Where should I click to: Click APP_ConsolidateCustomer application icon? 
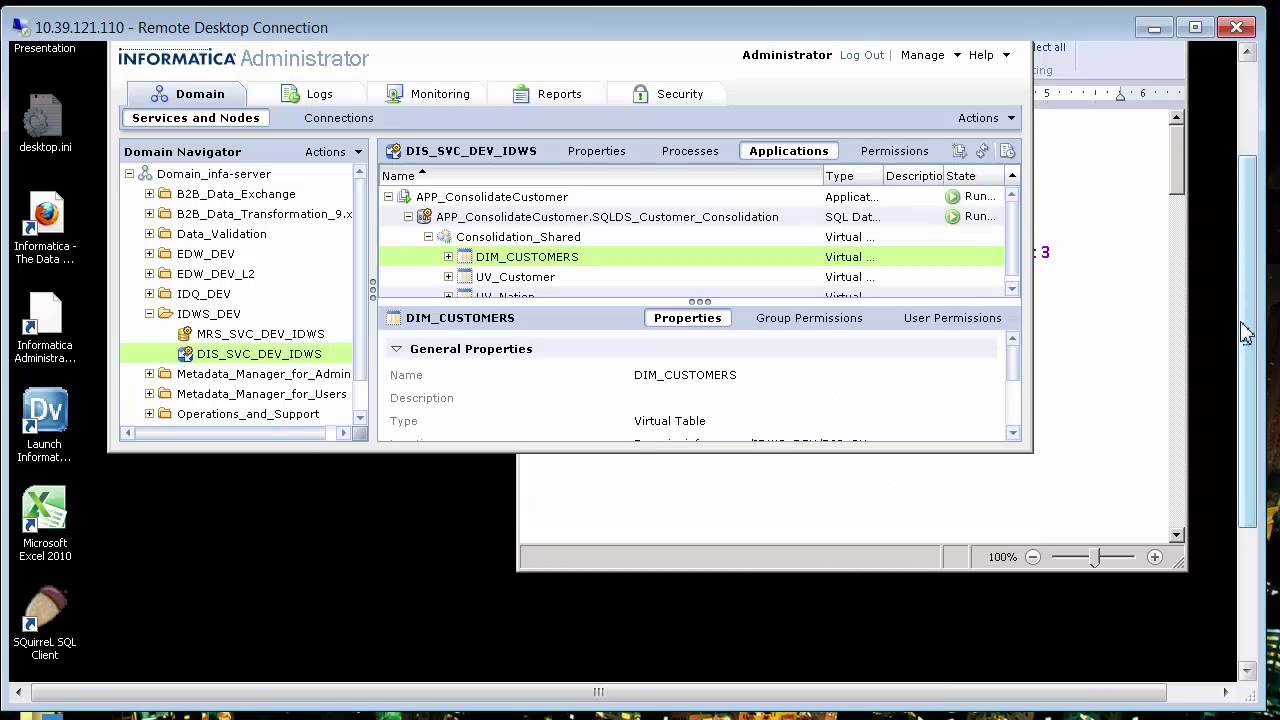pyautogui.click(x=404, y=197)
